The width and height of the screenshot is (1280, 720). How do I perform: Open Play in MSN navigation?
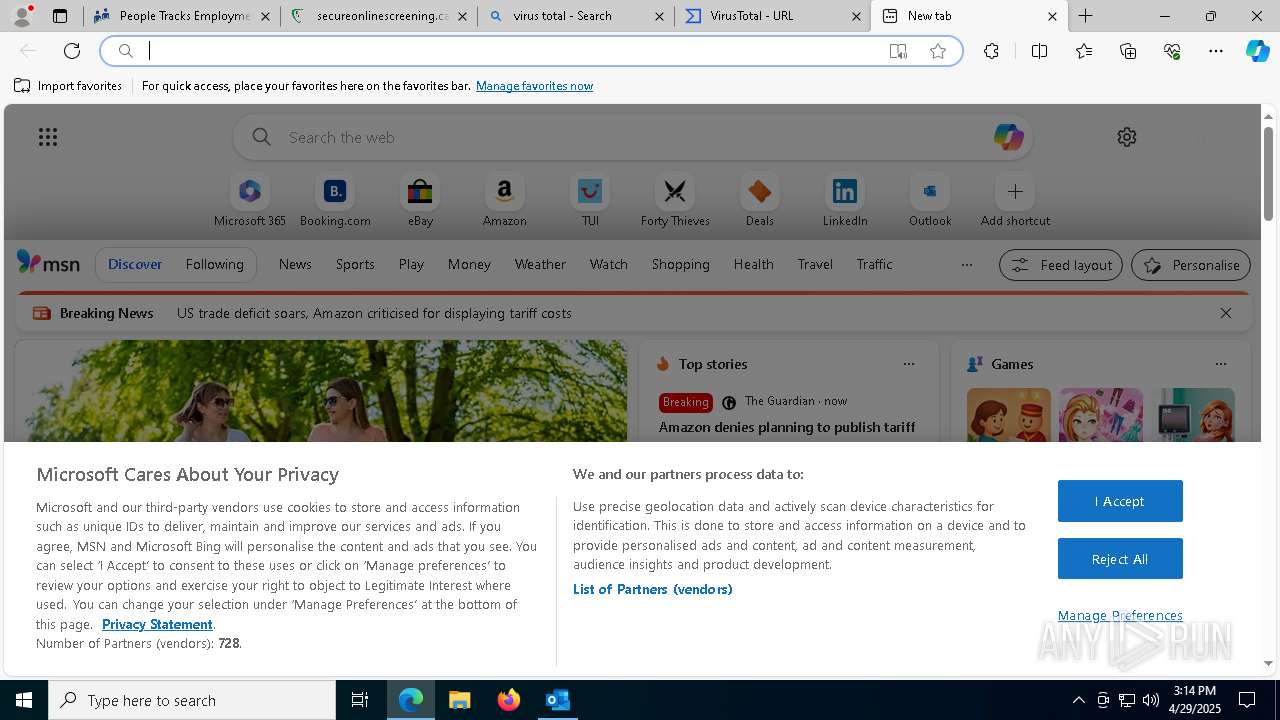point(411,264)
